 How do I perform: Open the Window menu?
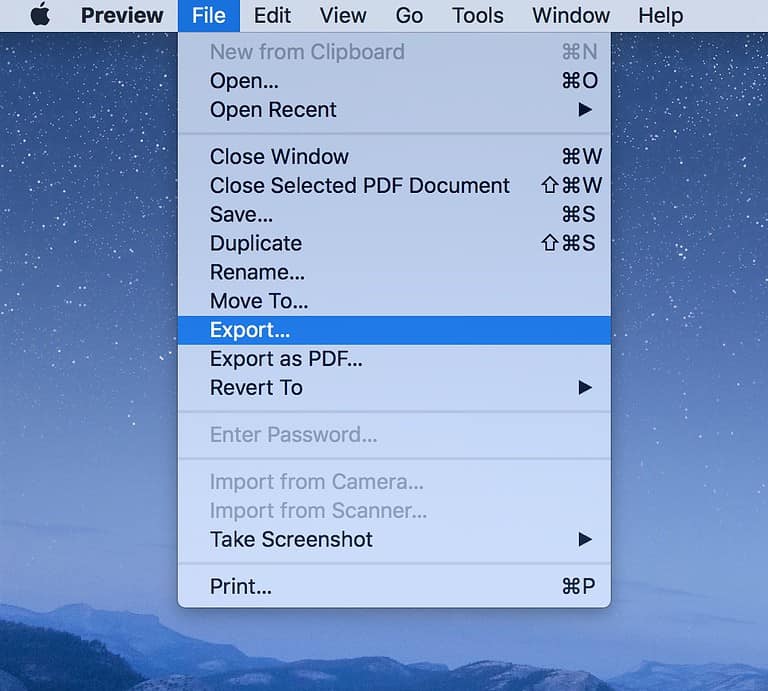pyautogui.click(x=571, y=16)
